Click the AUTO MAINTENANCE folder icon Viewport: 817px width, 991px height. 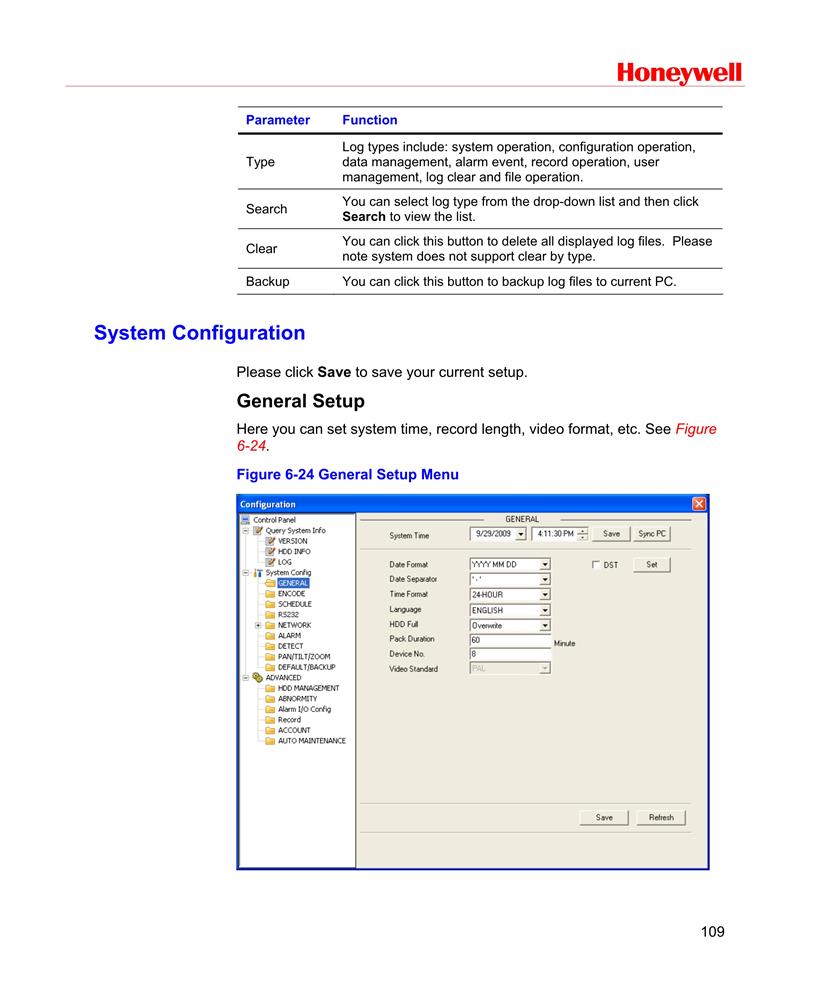coord(270,741)
